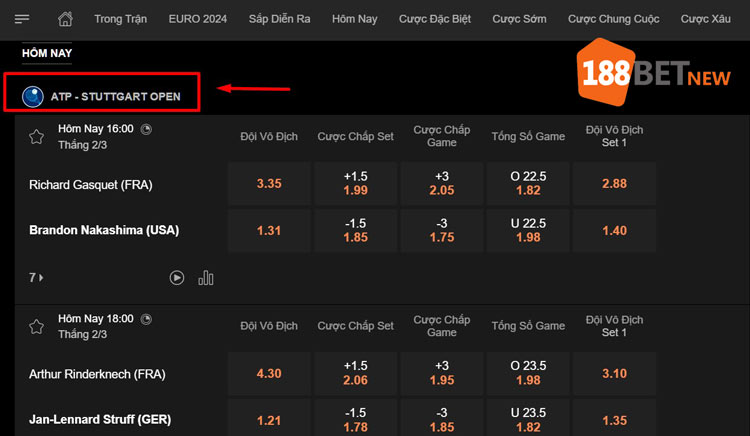Favorite the Gasquet vs Nakashima match star
The width and height of the screenshot is (750, 436).
pos(36,137)
